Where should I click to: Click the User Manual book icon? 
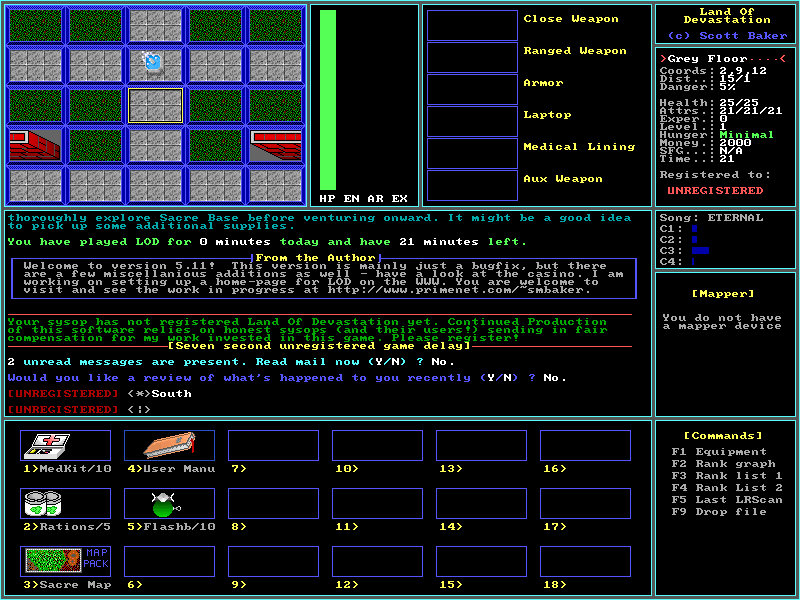tap(169, 445)
